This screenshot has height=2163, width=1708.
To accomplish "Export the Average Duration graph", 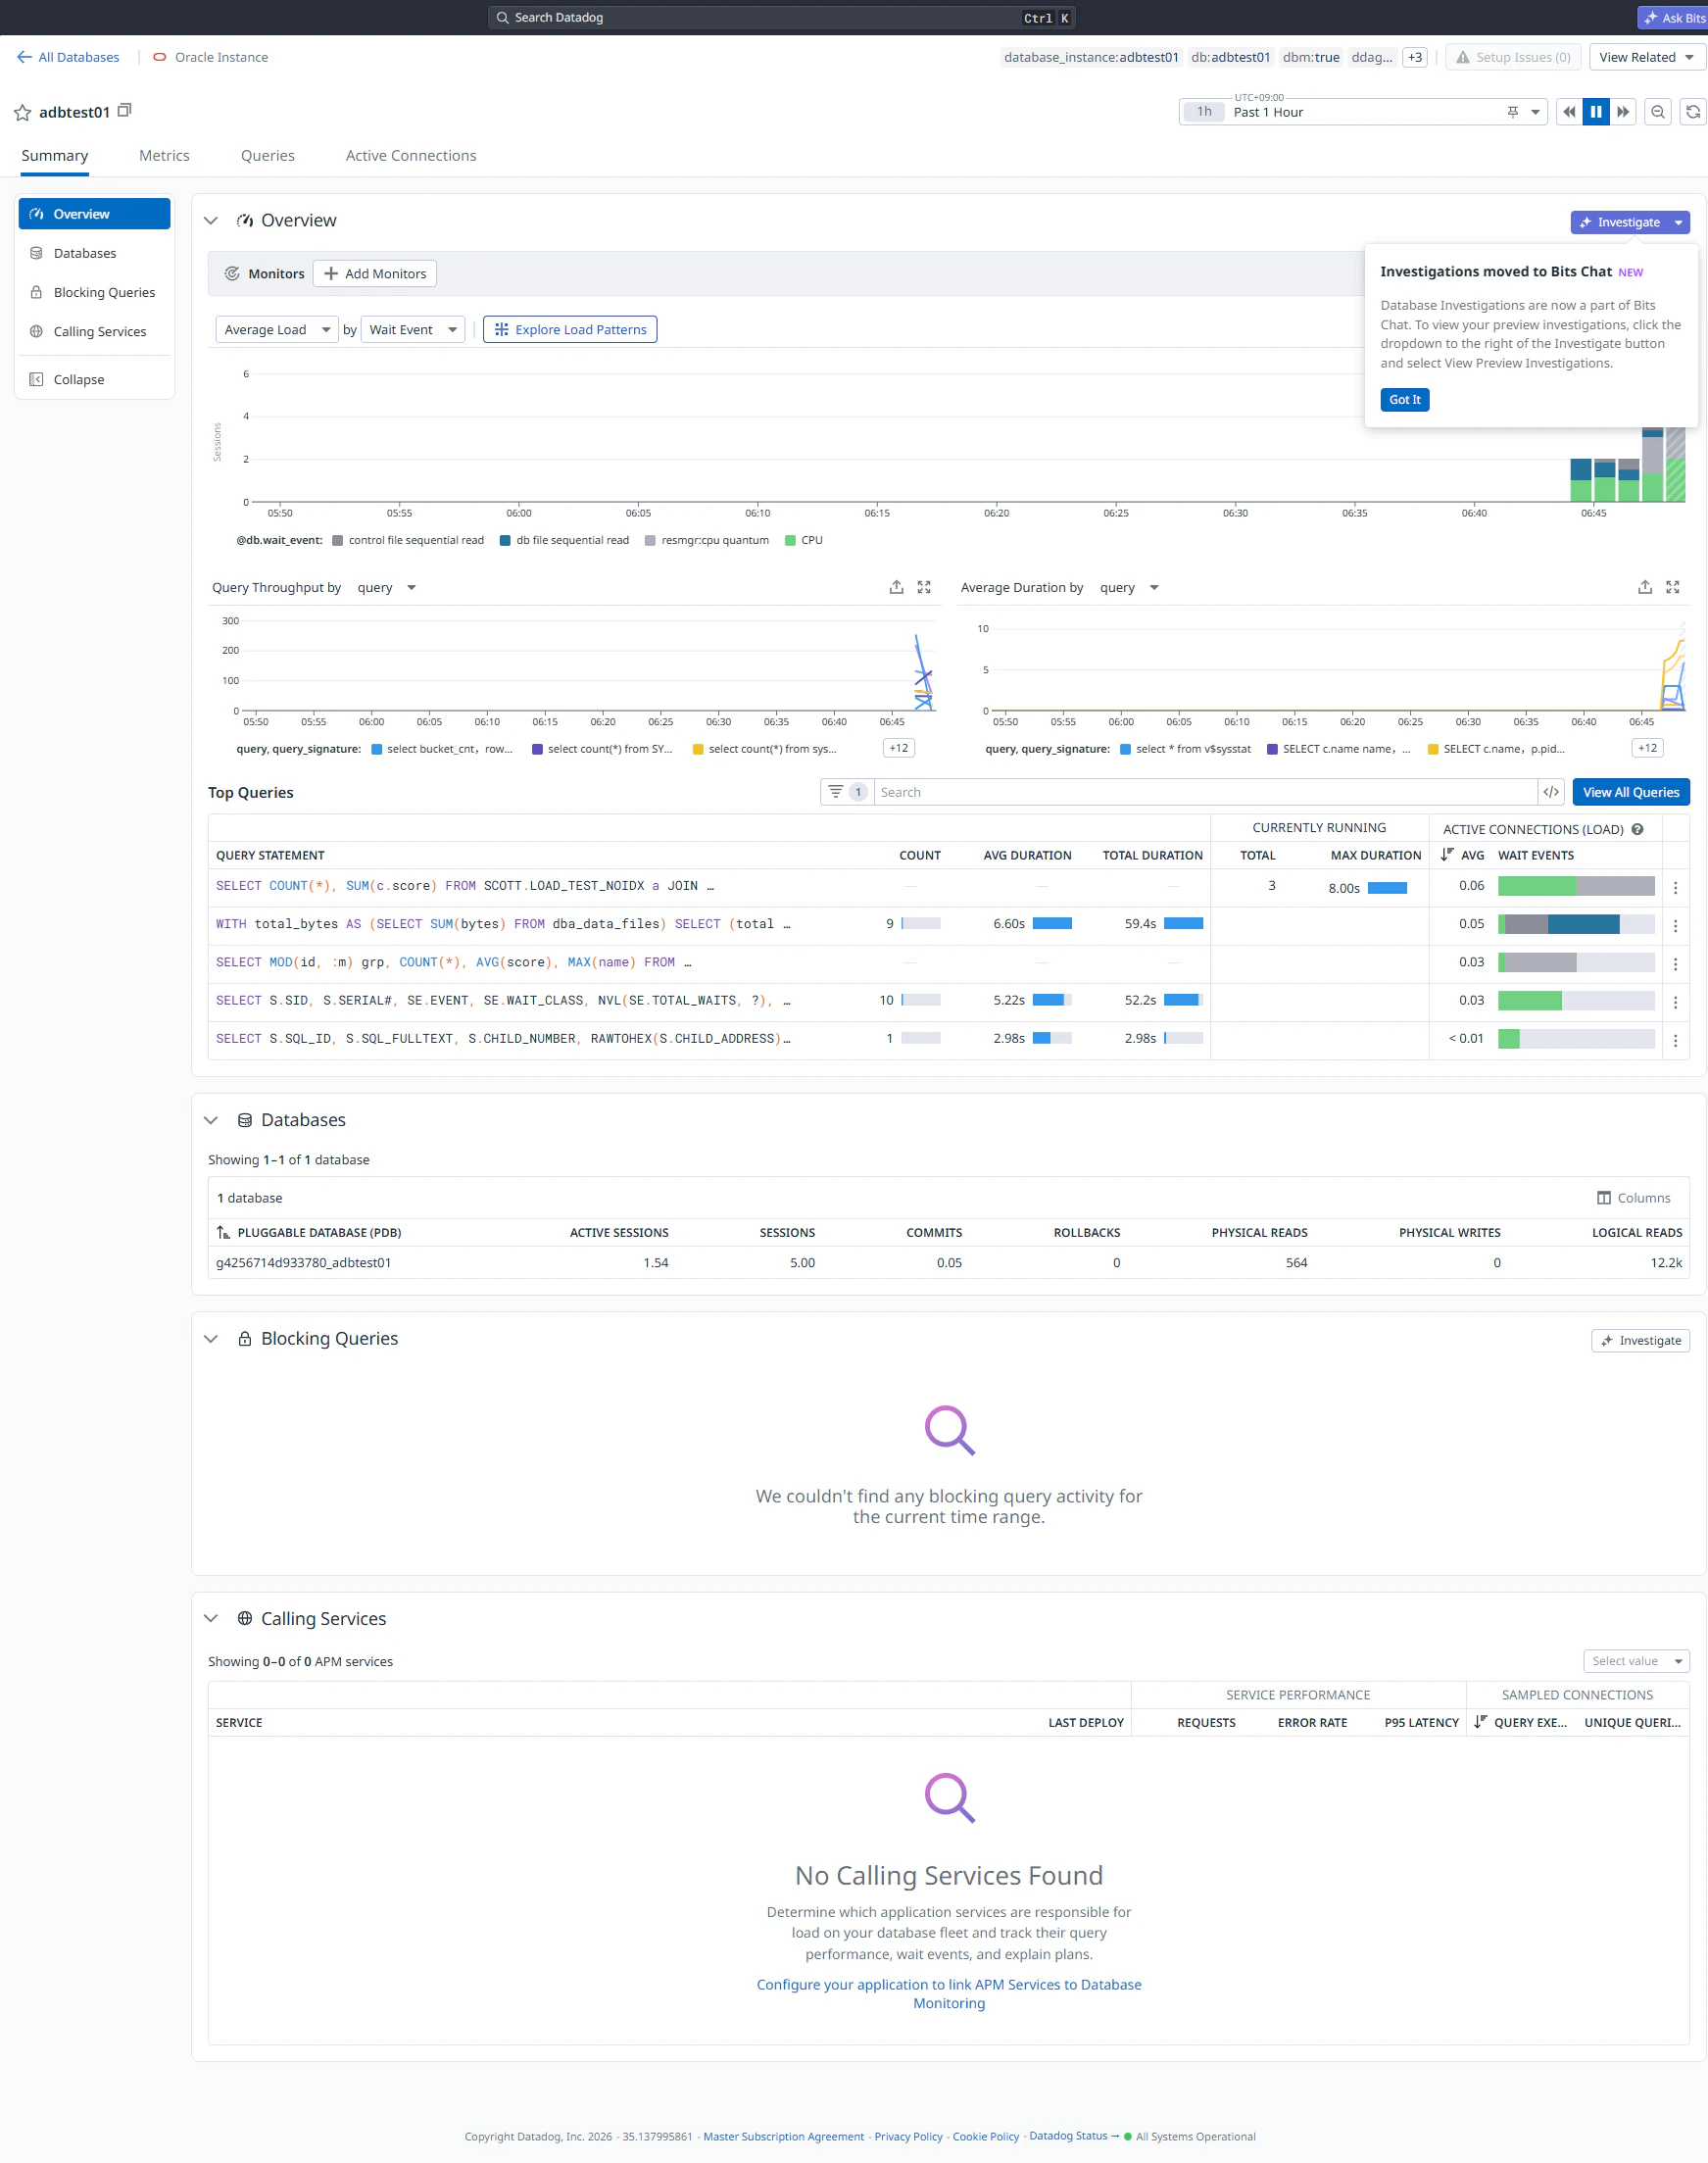I will point(1645,588).
